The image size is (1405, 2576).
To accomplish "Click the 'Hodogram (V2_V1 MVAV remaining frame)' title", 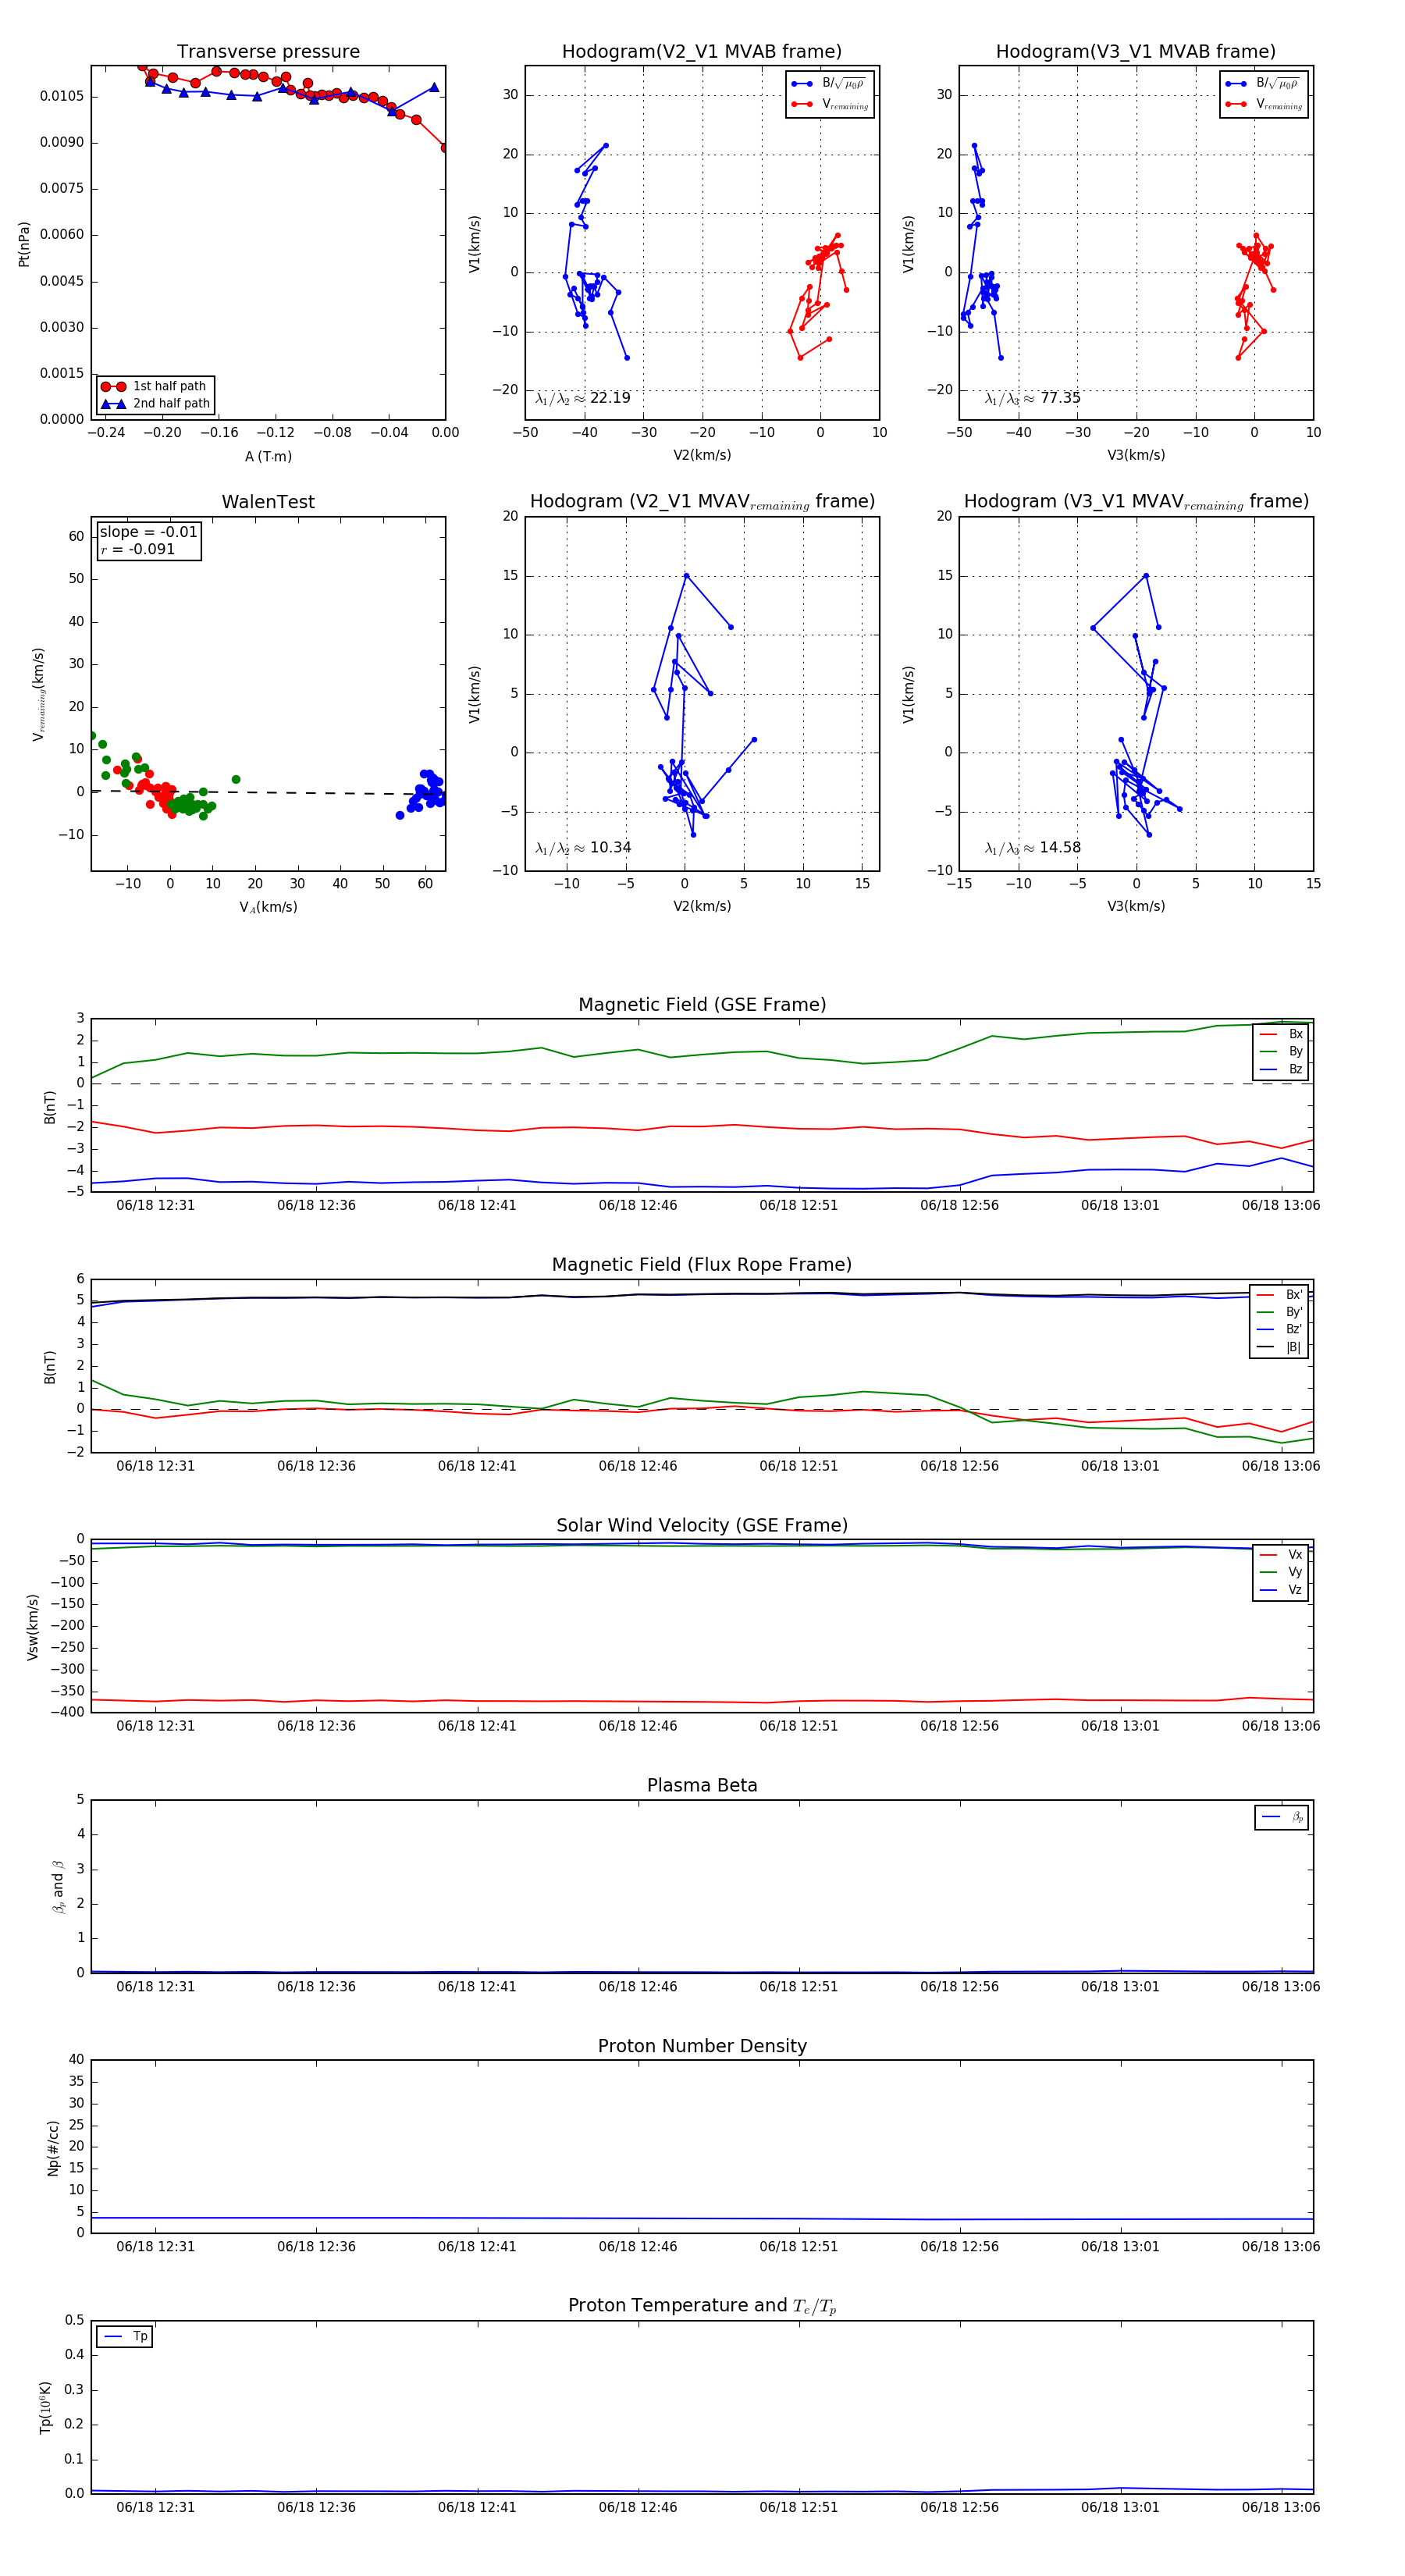I will (x=702, y=502).
